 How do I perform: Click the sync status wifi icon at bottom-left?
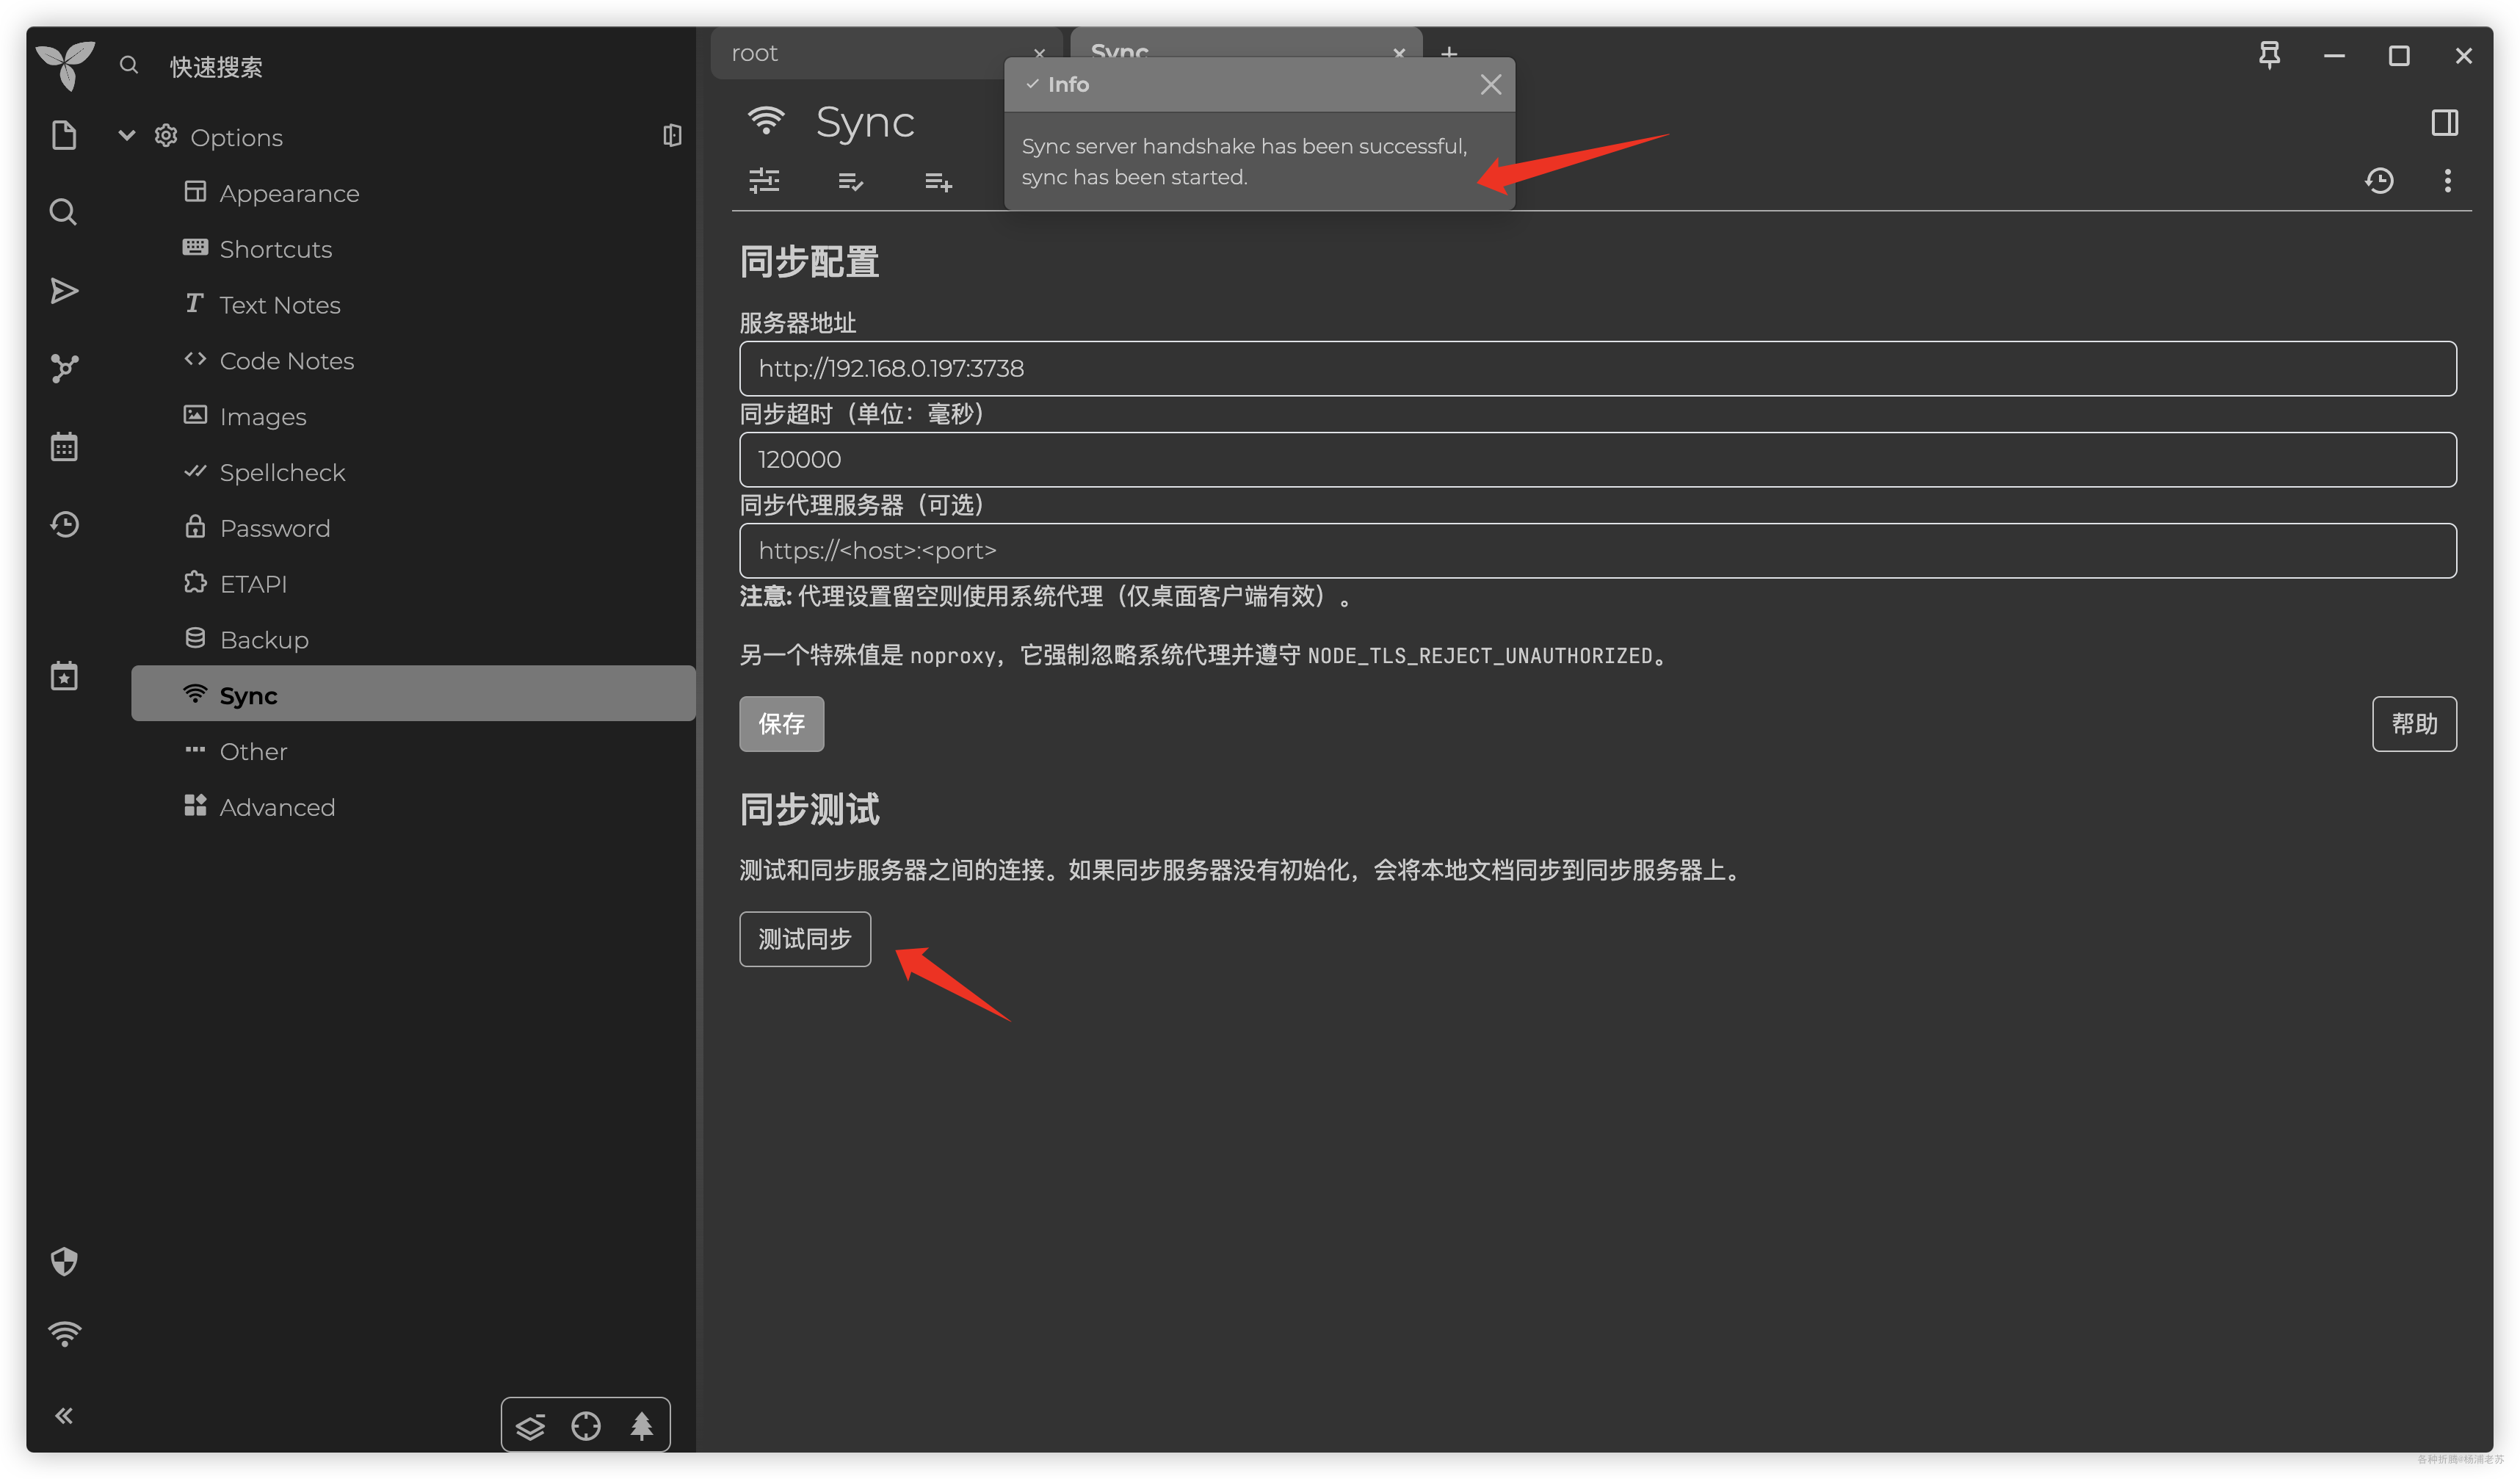pos(64,1334)
